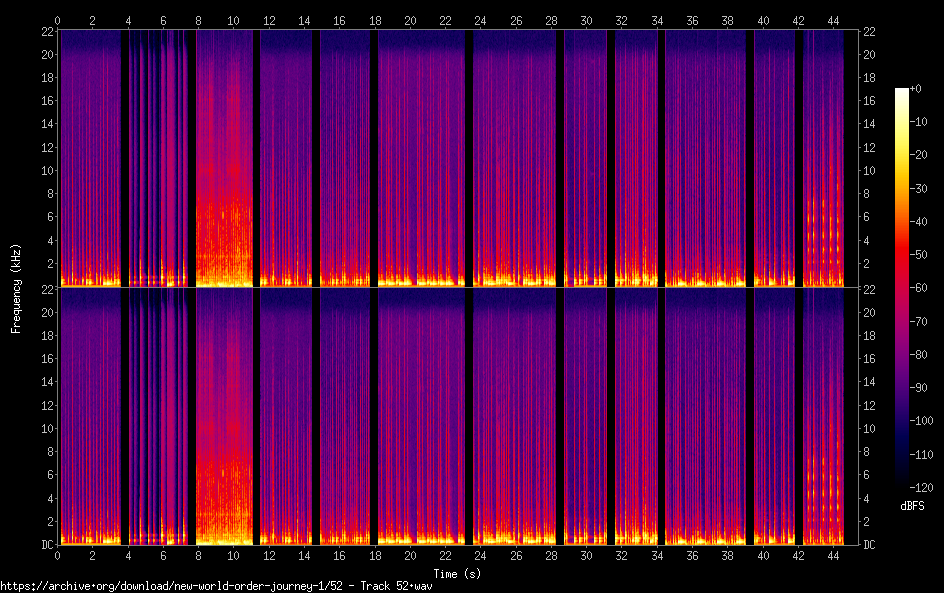The width and height of the screenshot is (944, 593).
Task: Click the "Frequency (kHz)" vertical axis label
Action: pyautogui.click(x=16, y=288)
